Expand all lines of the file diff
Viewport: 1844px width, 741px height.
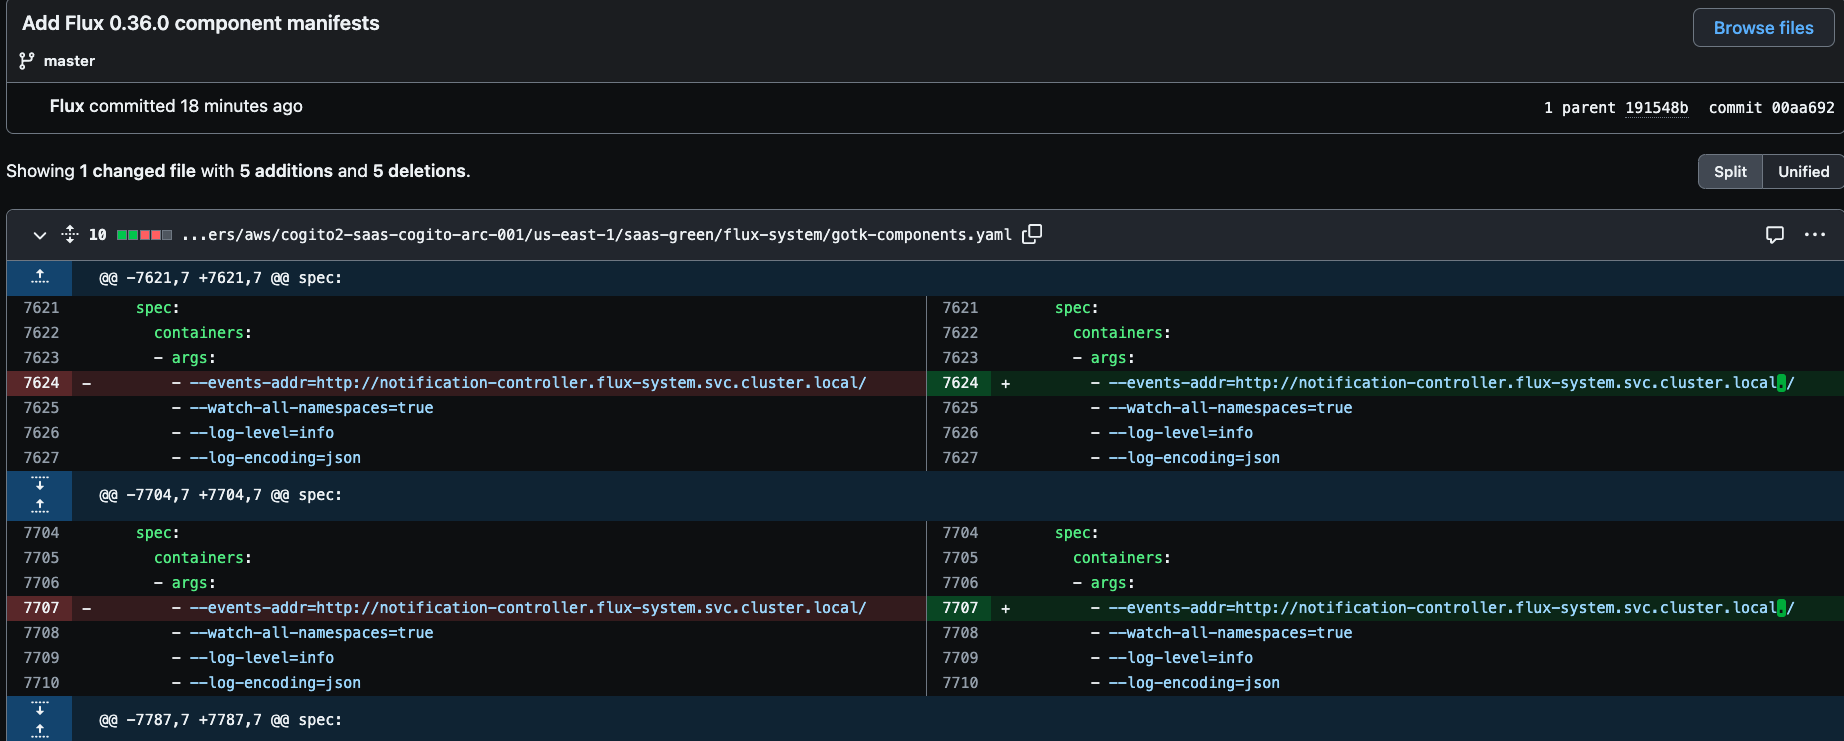click(70, 235)
